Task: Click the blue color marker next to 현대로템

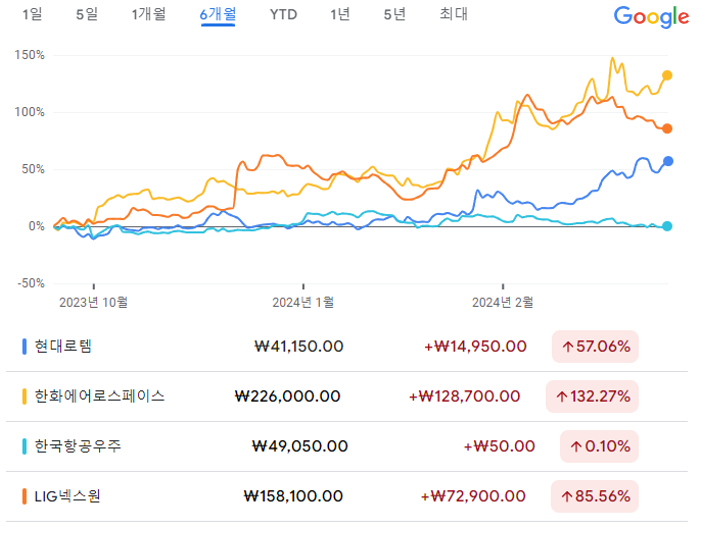Action: pos(24,346)
